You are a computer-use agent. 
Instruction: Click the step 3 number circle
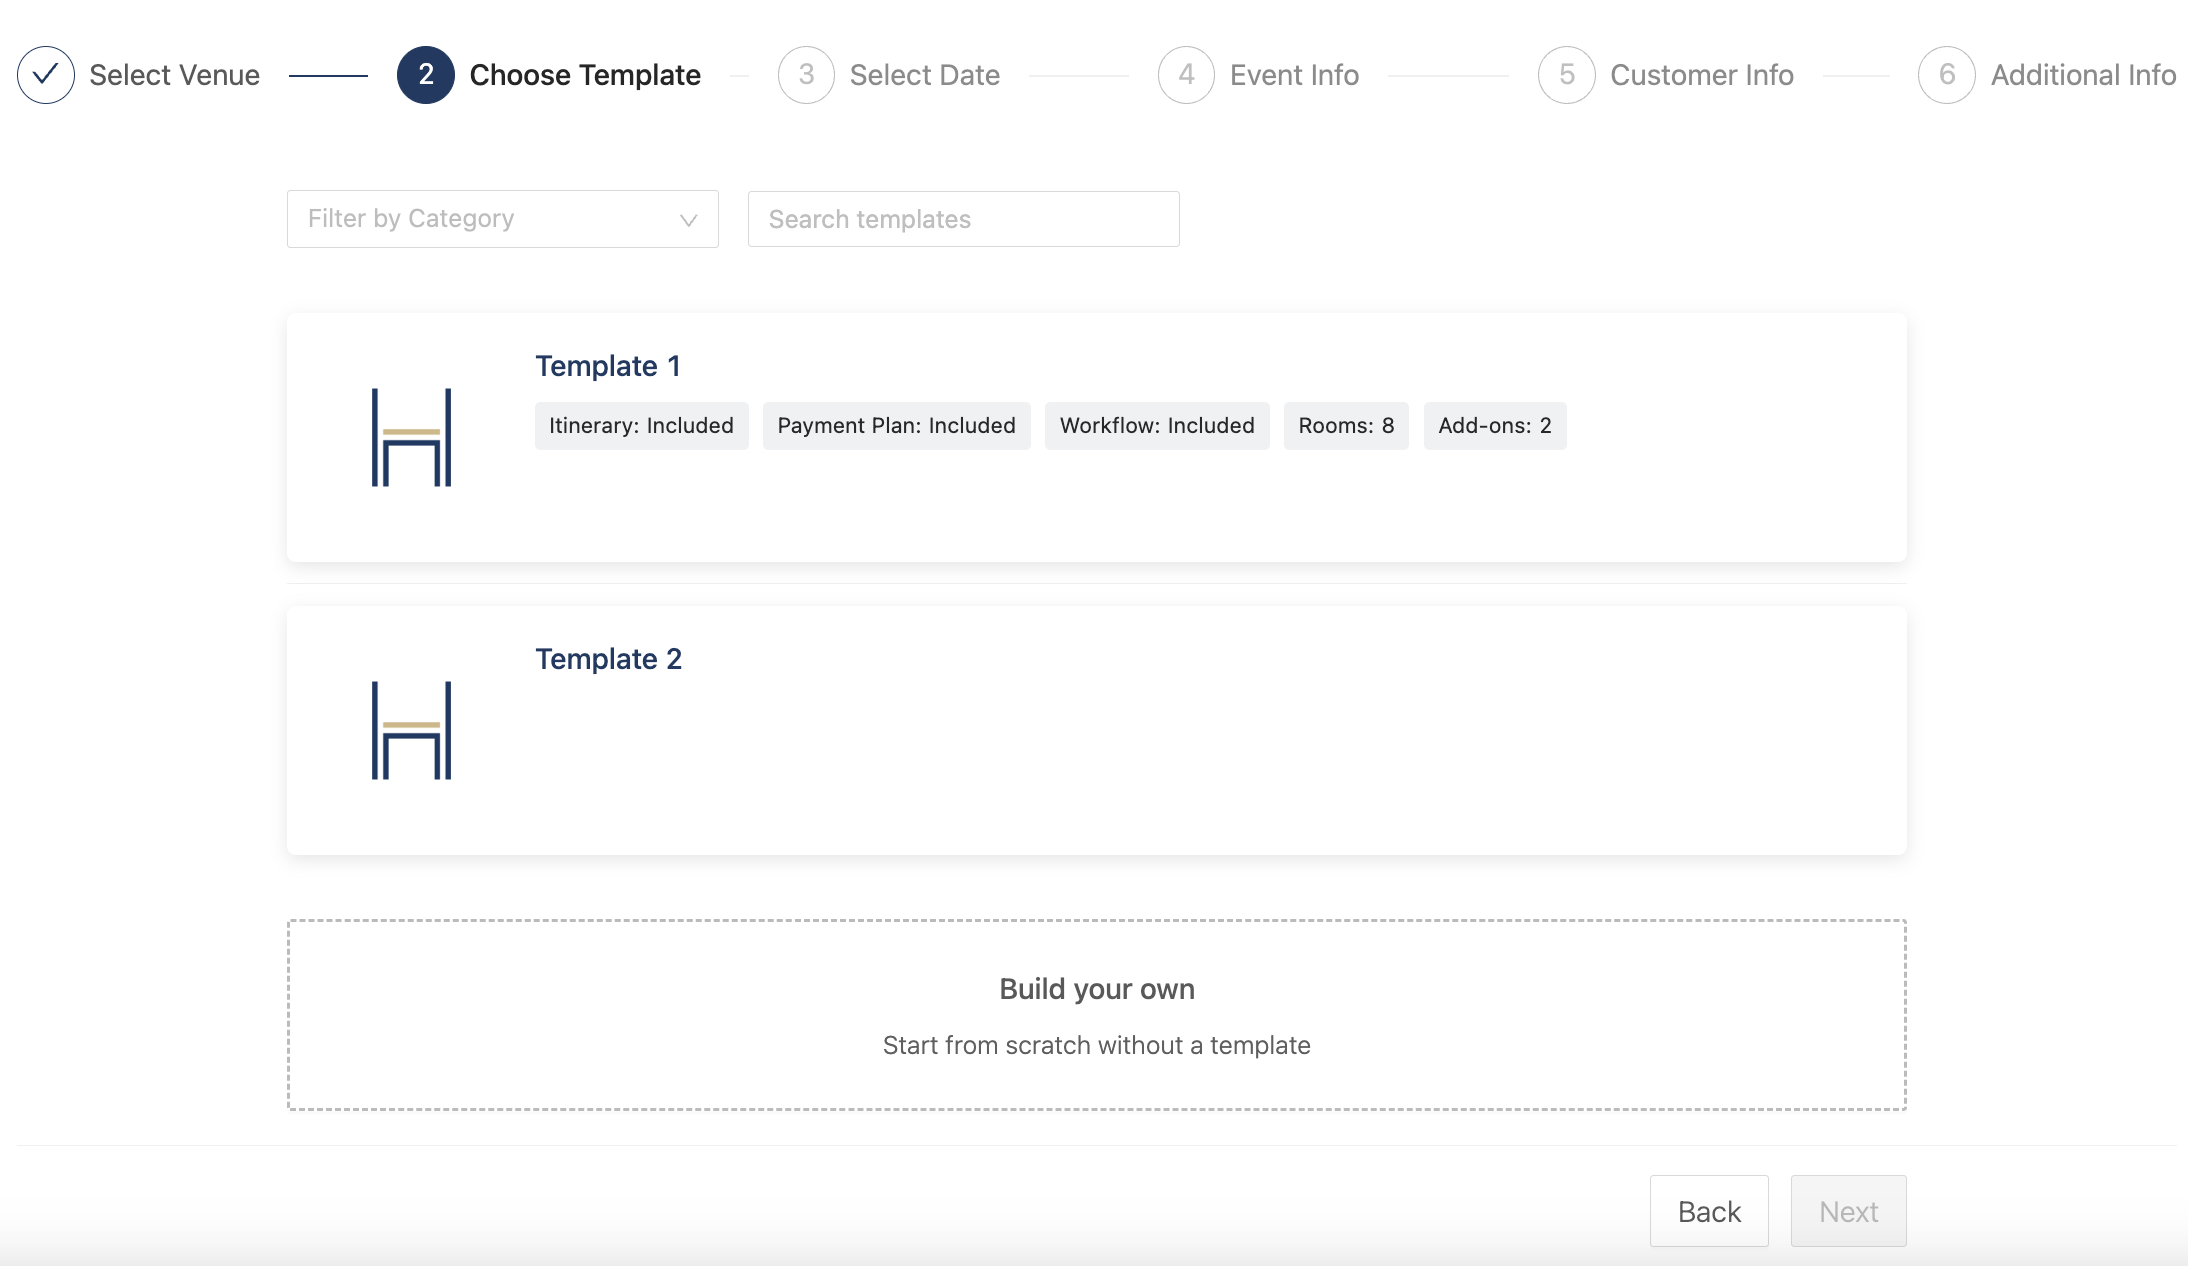(x=806, y=75)
